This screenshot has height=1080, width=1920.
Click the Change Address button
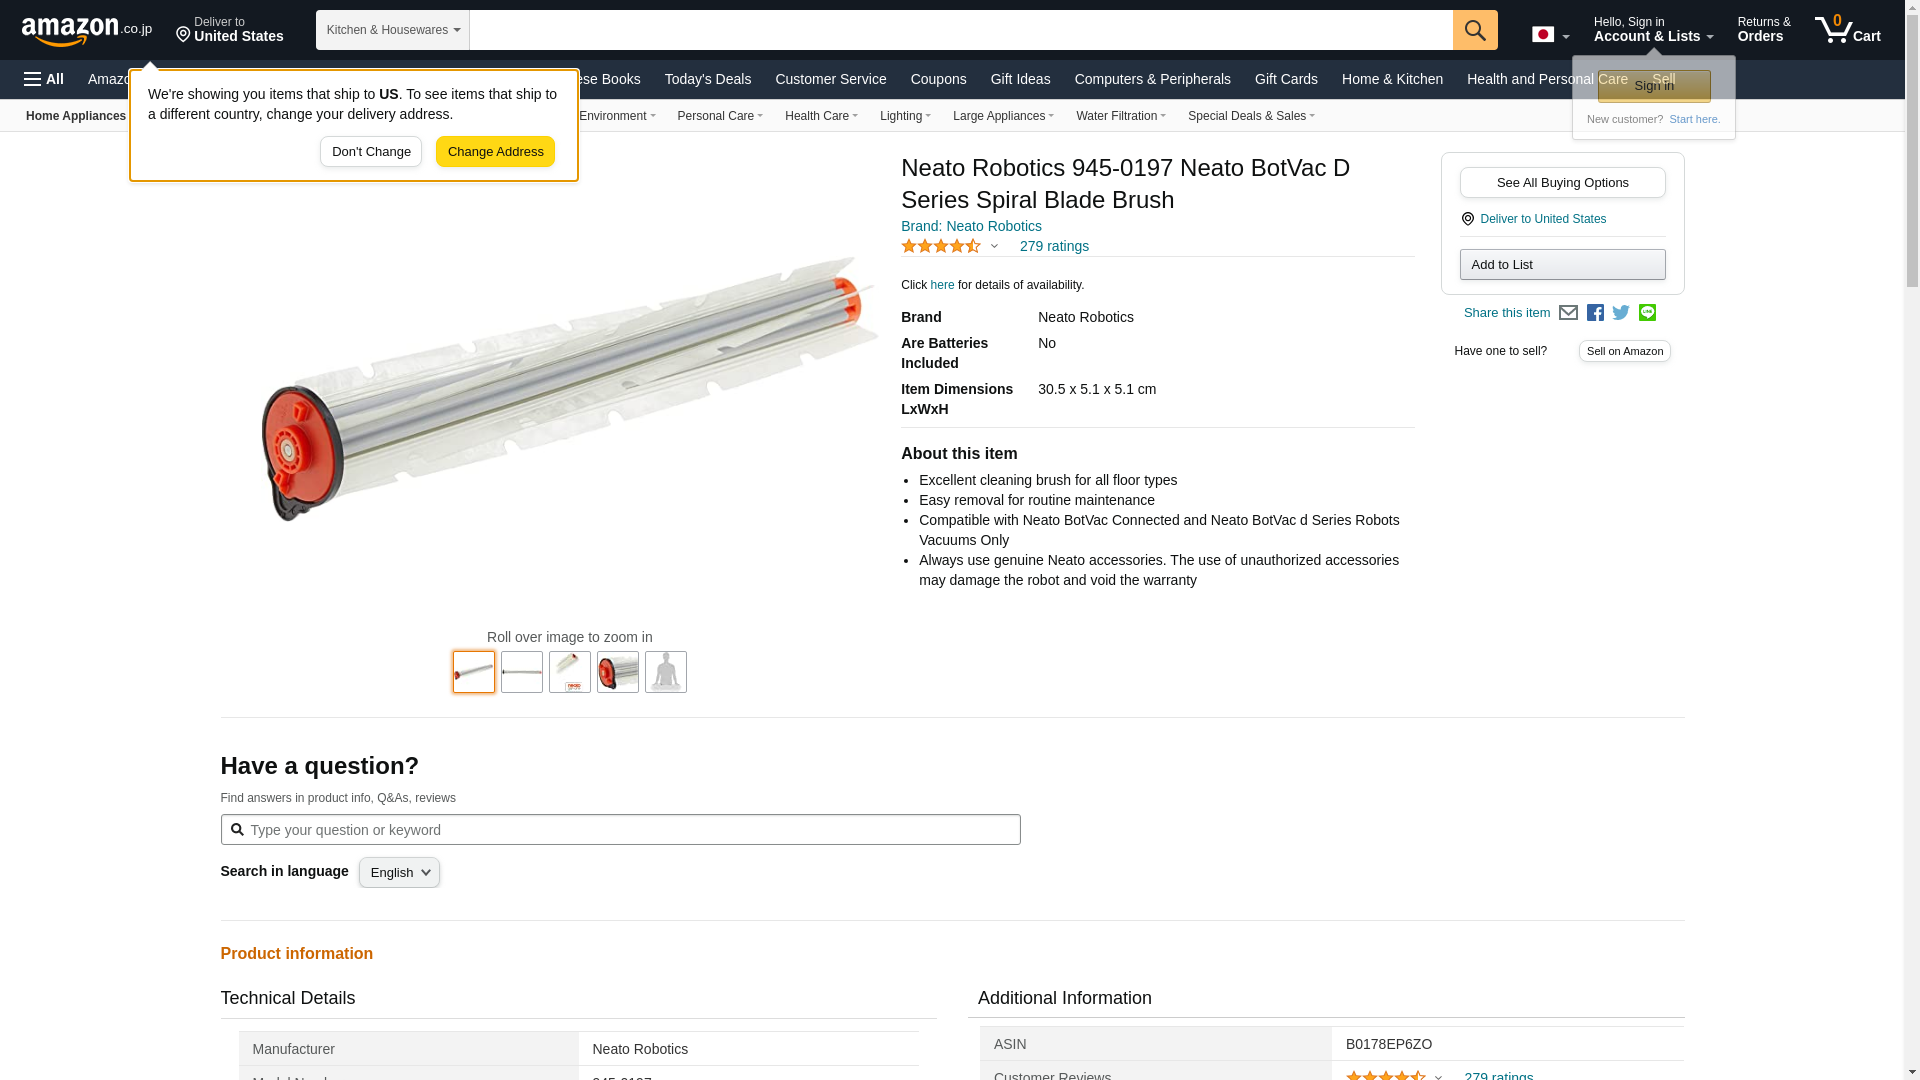click(x=495, y=152)
